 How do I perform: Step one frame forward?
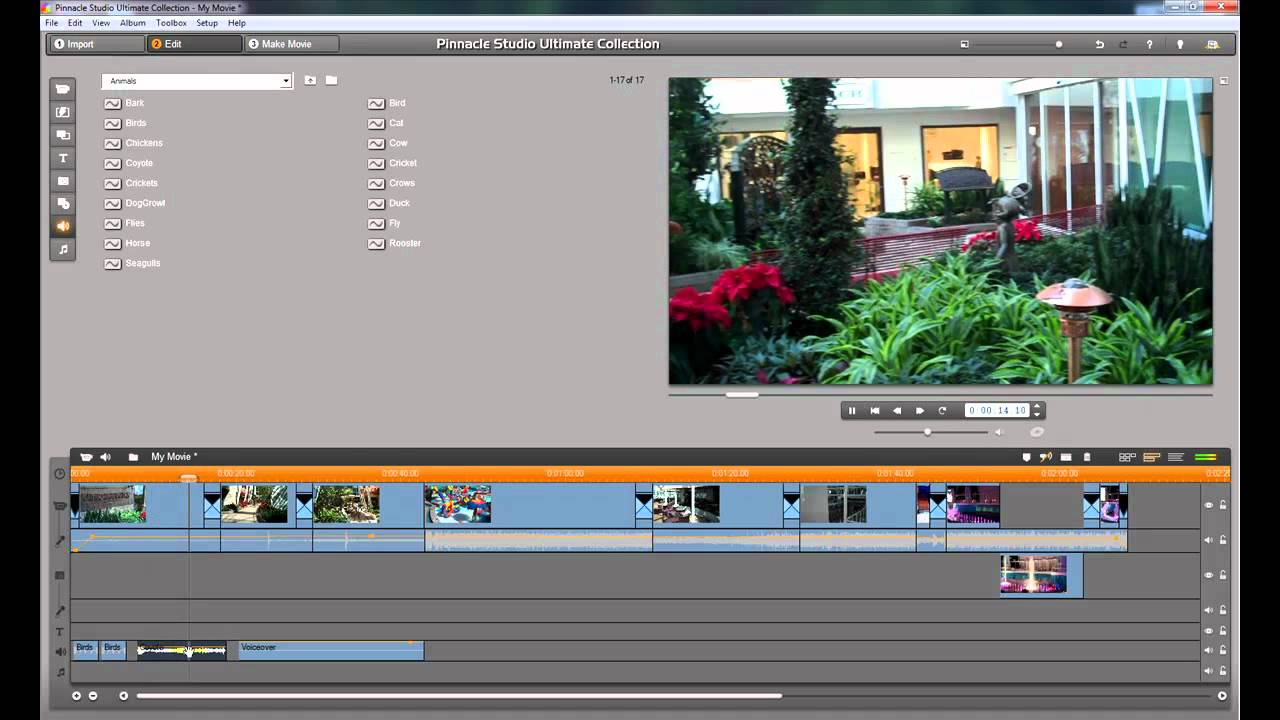[x=920, y=410]
